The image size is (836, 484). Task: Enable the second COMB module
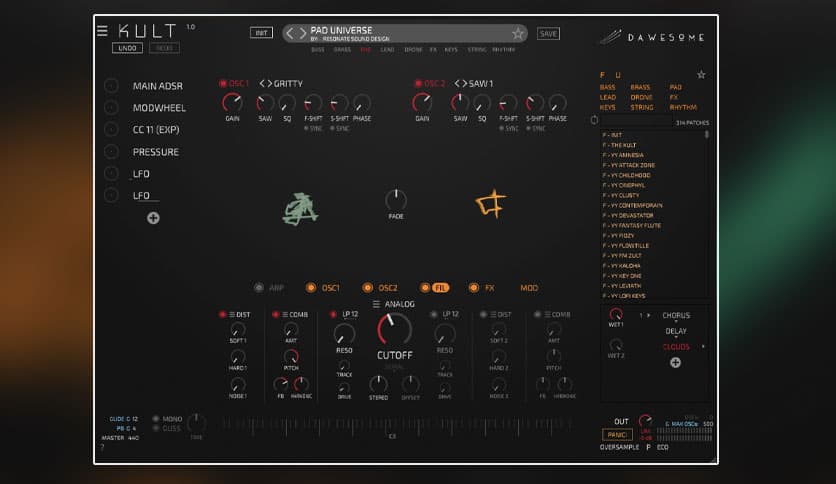click(x=537, y=314)
